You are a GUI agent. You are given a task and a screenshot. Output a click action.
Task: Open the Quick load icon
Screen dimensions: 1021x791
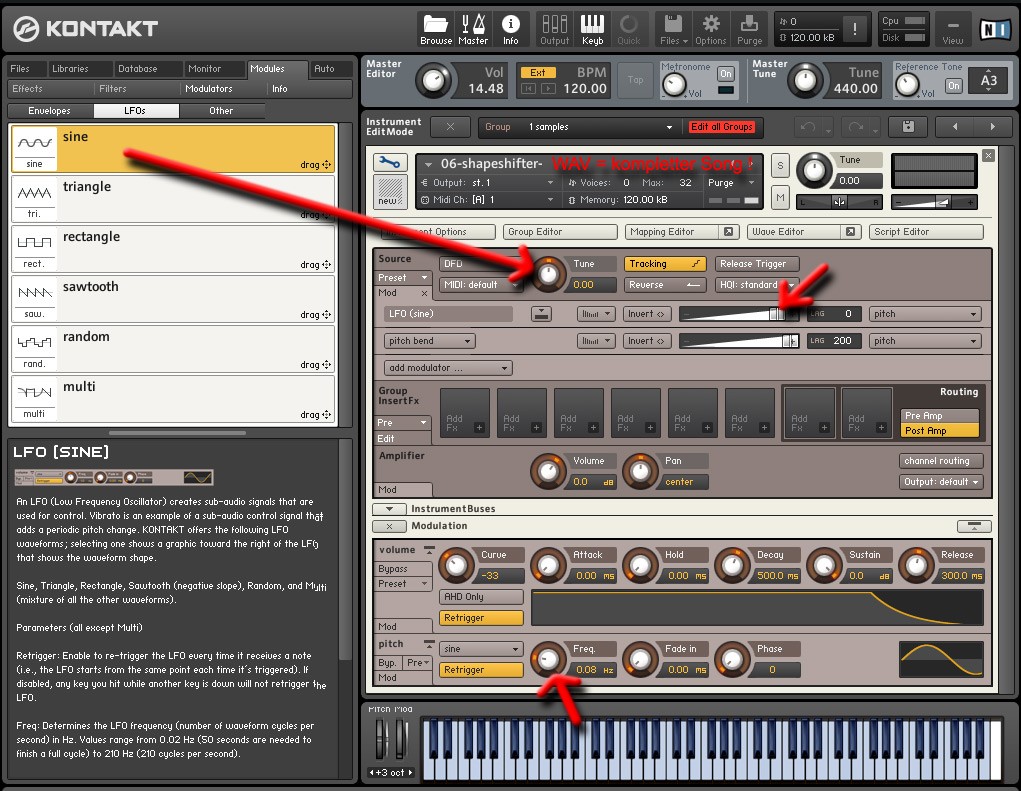pyautogui.click(x=628, y=29)
